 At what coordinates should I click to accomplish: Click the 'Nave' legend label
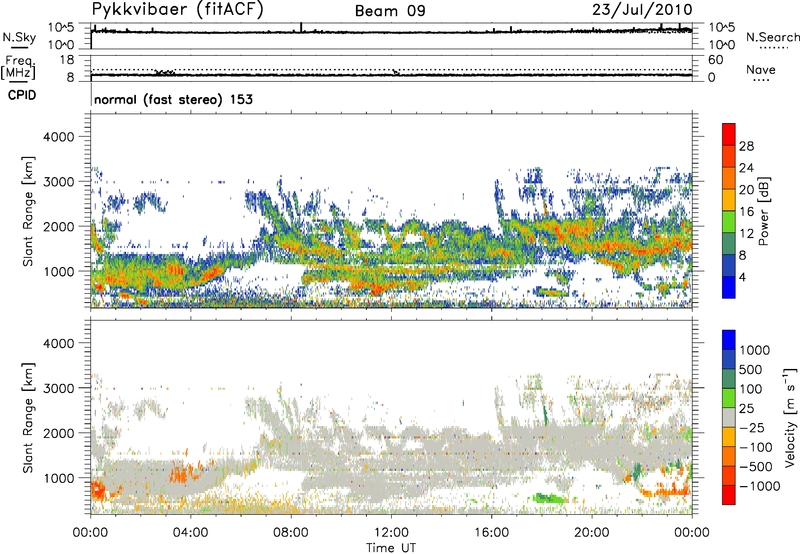coord(760,69)
